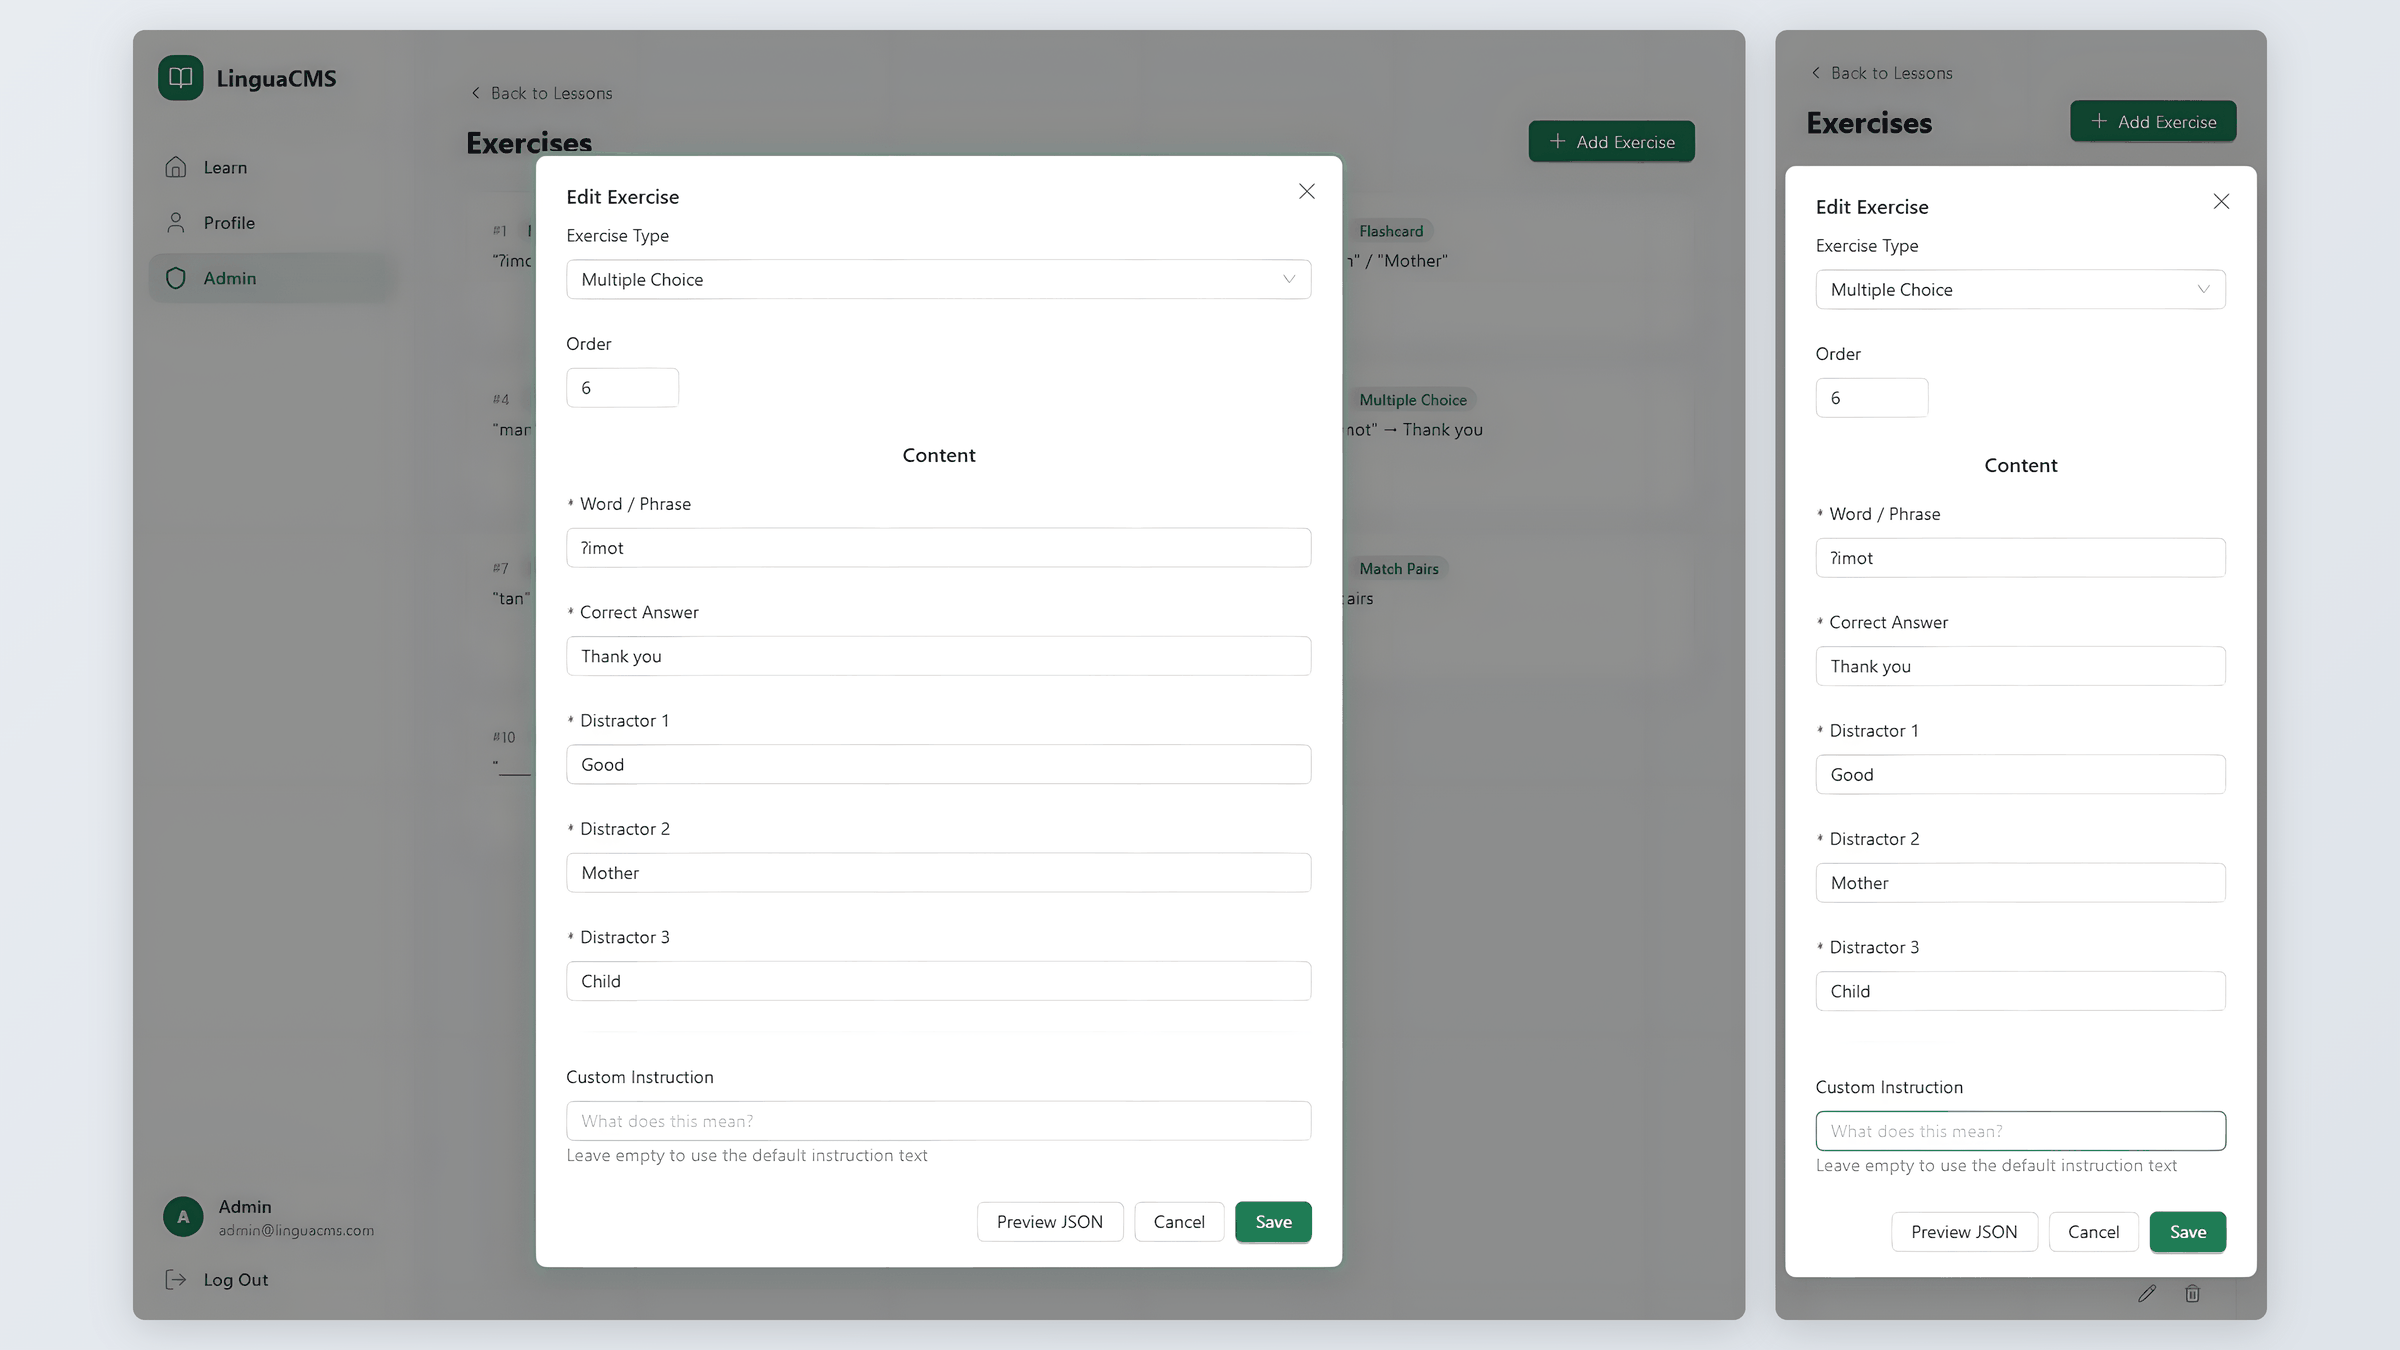Focus Custom Instruction field in large dialog
The image size is (2400, 1350).
point(938,1120)
